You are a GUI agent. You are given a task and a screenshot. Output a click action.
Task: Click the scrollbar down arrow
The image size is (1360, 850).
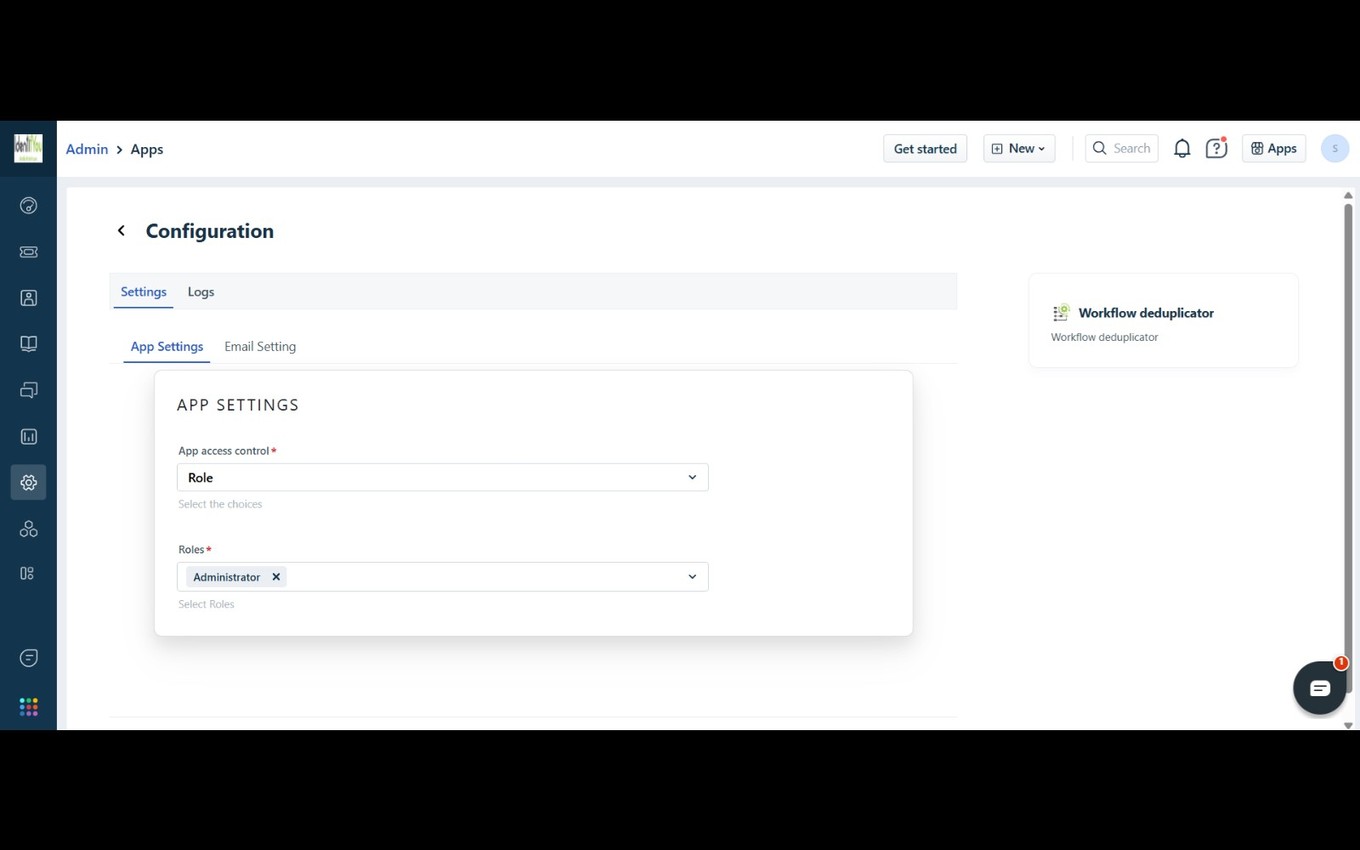(x=1348, y=725)
